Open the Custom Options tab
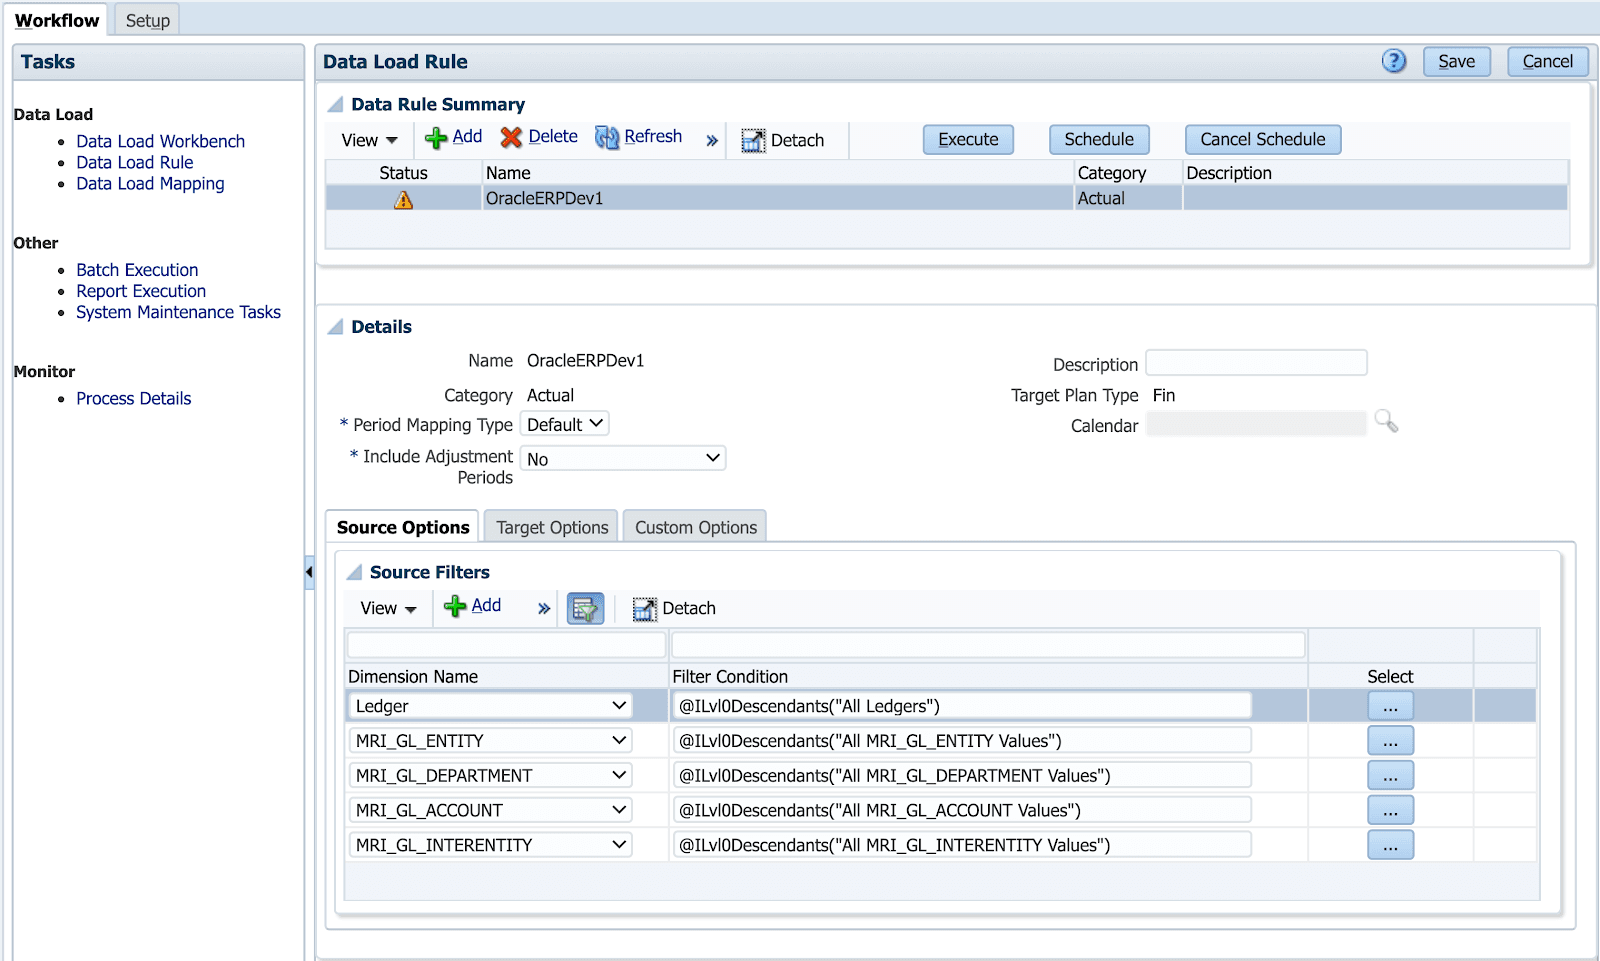This screenshot has height=961, width=1600. click(x=694, y=527)
